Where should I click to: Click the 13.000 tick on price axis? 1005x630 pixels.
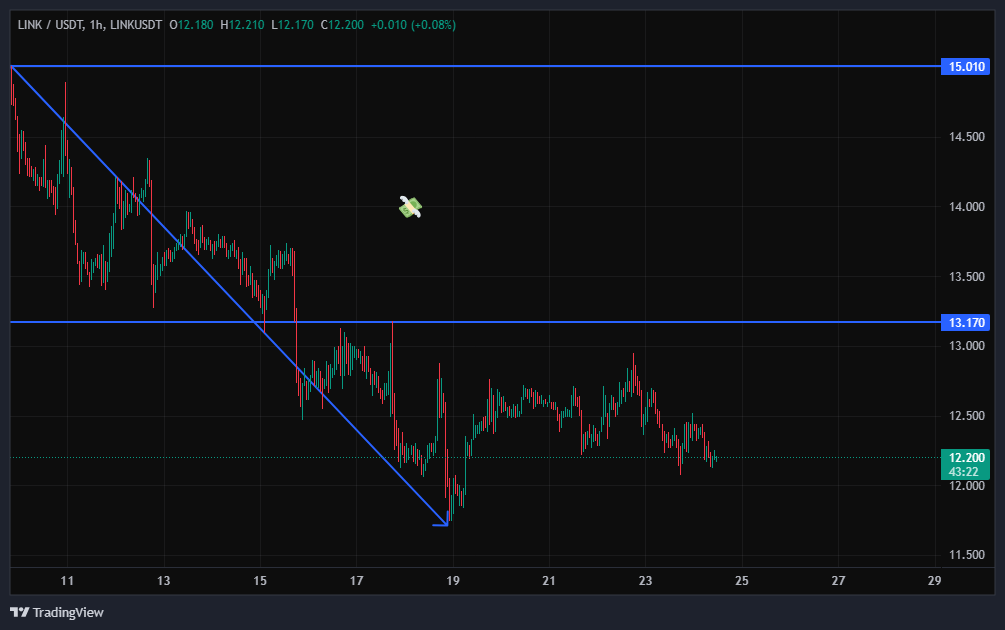tap(967, 346)
